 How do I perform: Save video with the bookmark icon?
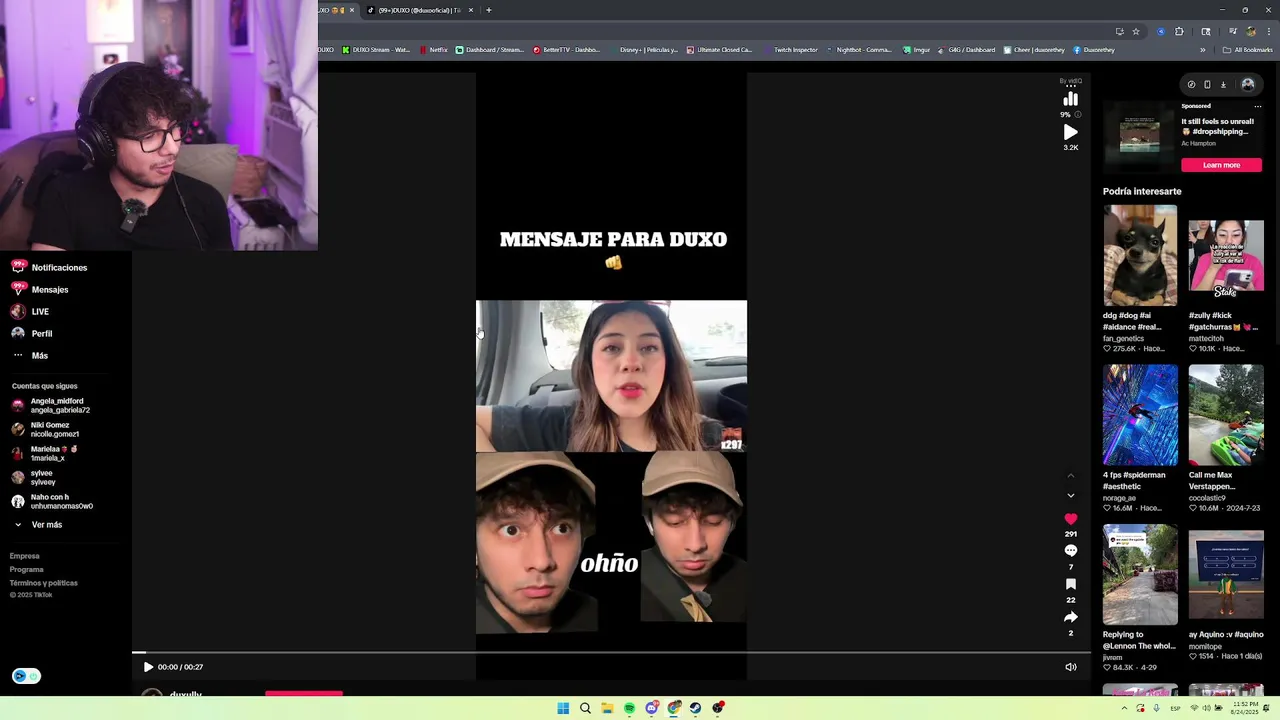pos(1071,584)
